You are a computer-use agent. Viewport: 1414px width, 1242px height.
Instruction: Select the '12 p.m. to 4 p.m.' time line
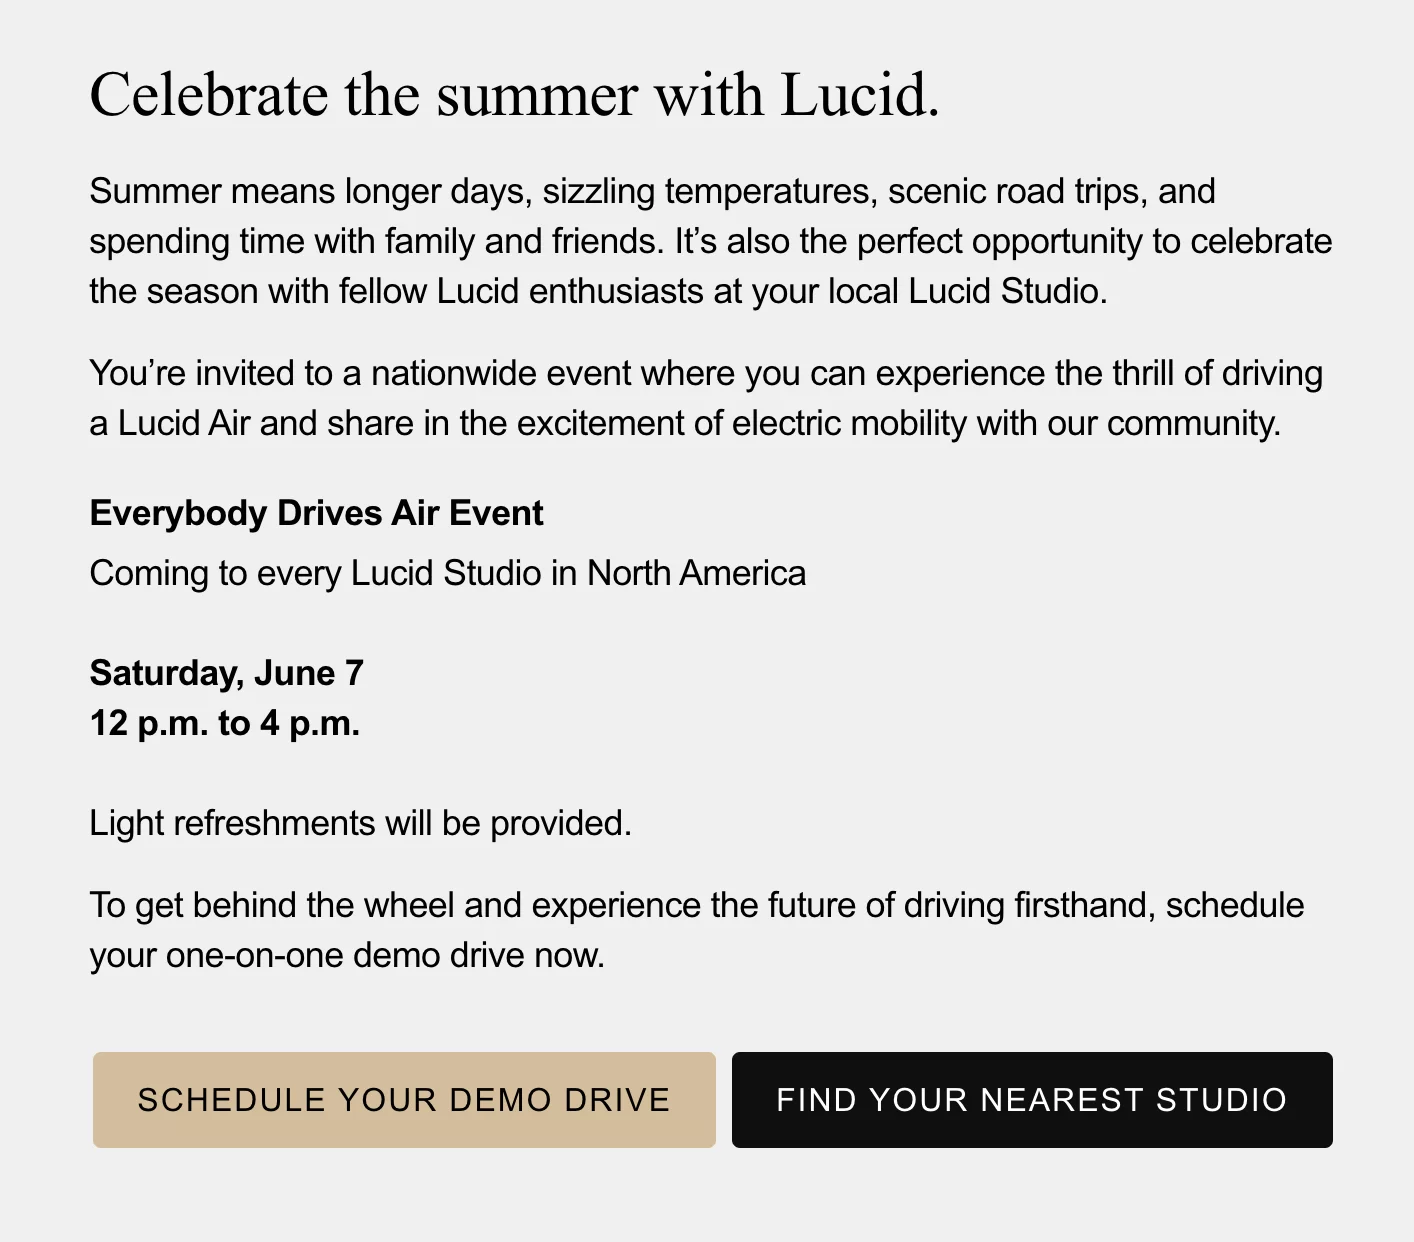tap(225, 723)
